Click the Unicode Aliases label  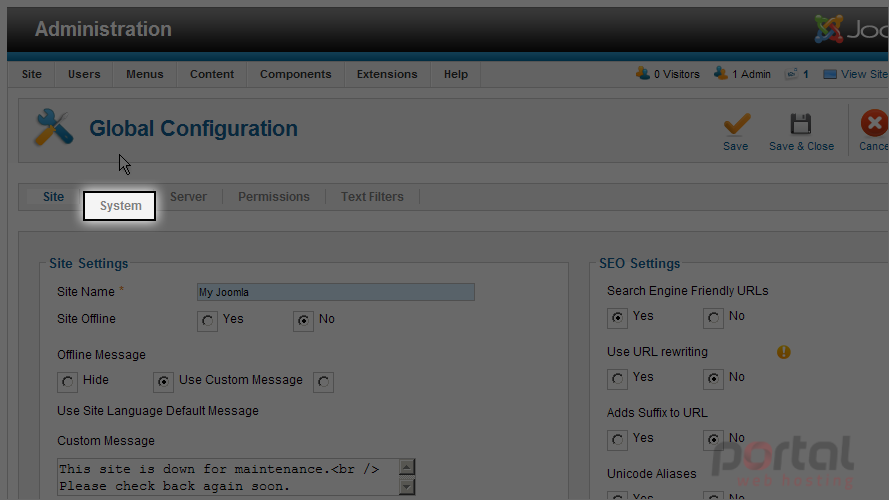(x=651, y=474)
